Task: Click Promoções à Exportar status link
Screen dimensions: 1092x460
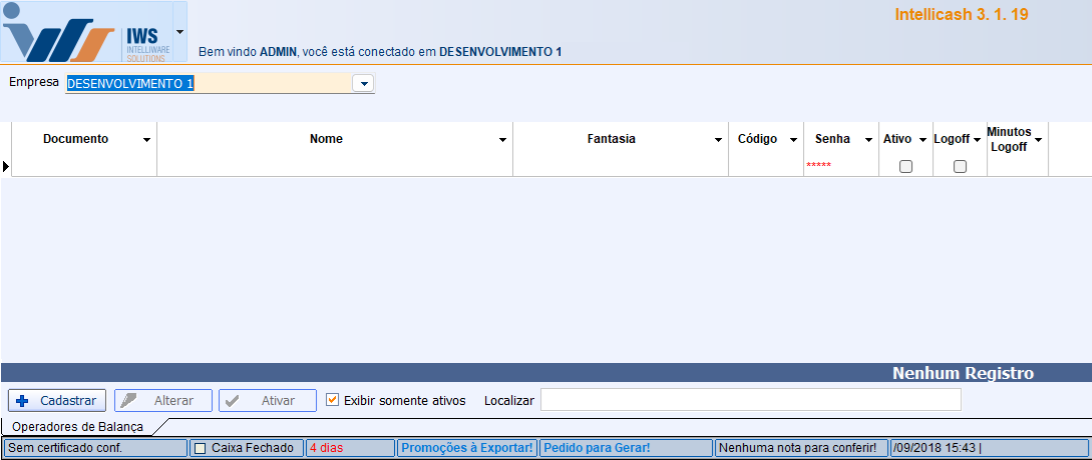Action: tap(466, 448)
